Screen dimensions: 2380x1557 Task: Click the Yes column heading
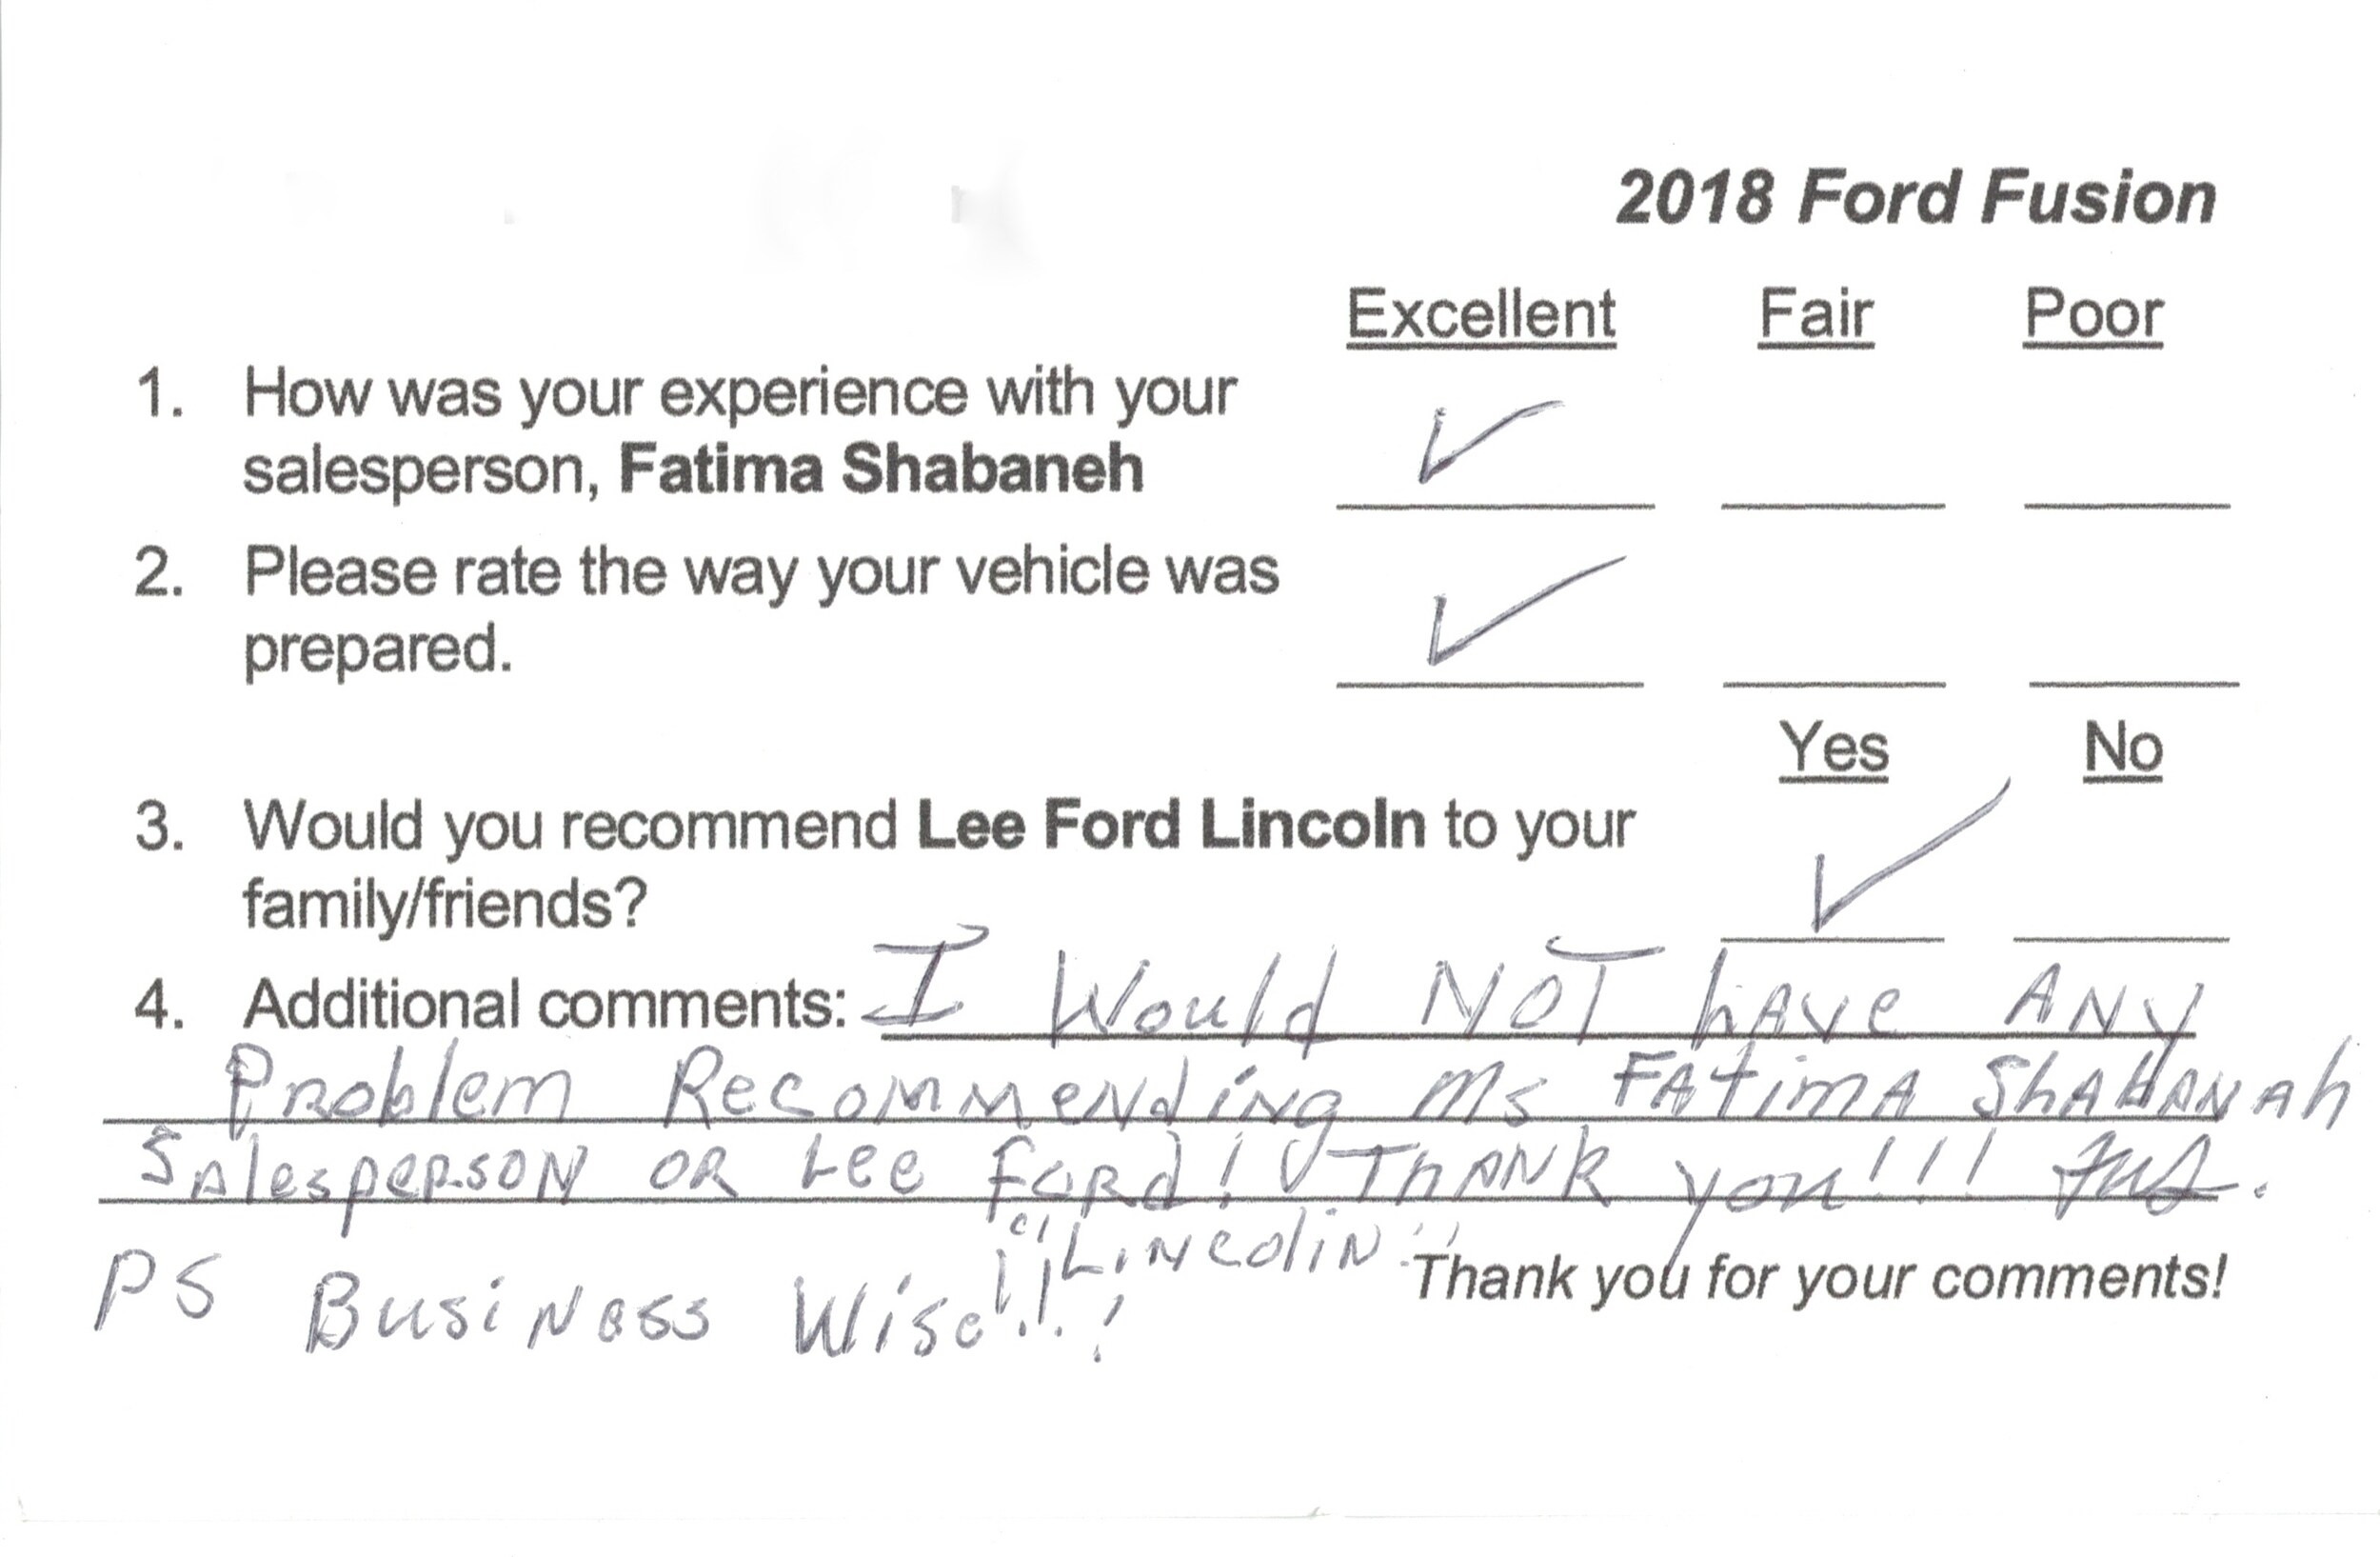pyautogui.click(x=1834, y=750)
